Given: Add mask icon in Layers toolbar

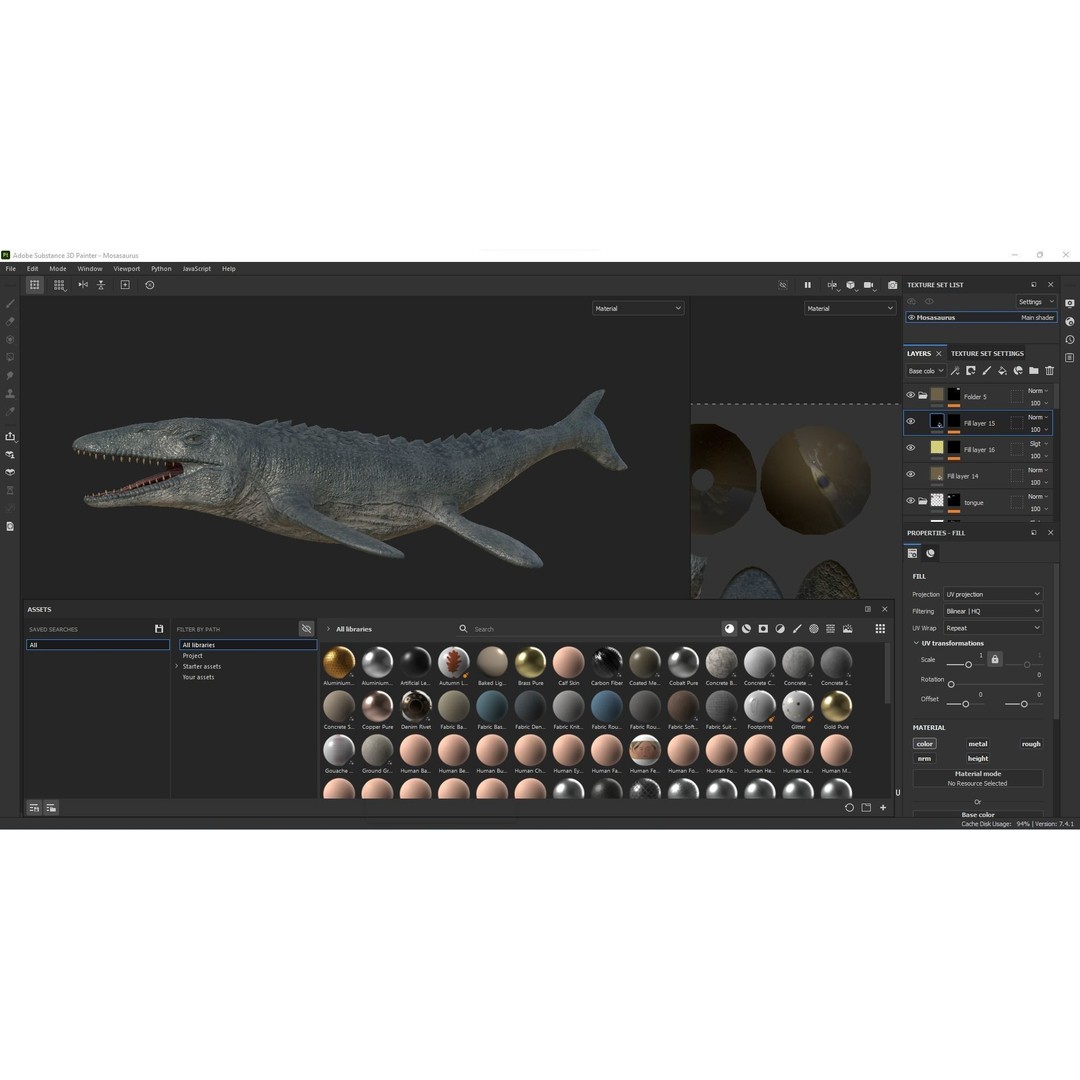Looking at the screenshot, I should [970, 371].
